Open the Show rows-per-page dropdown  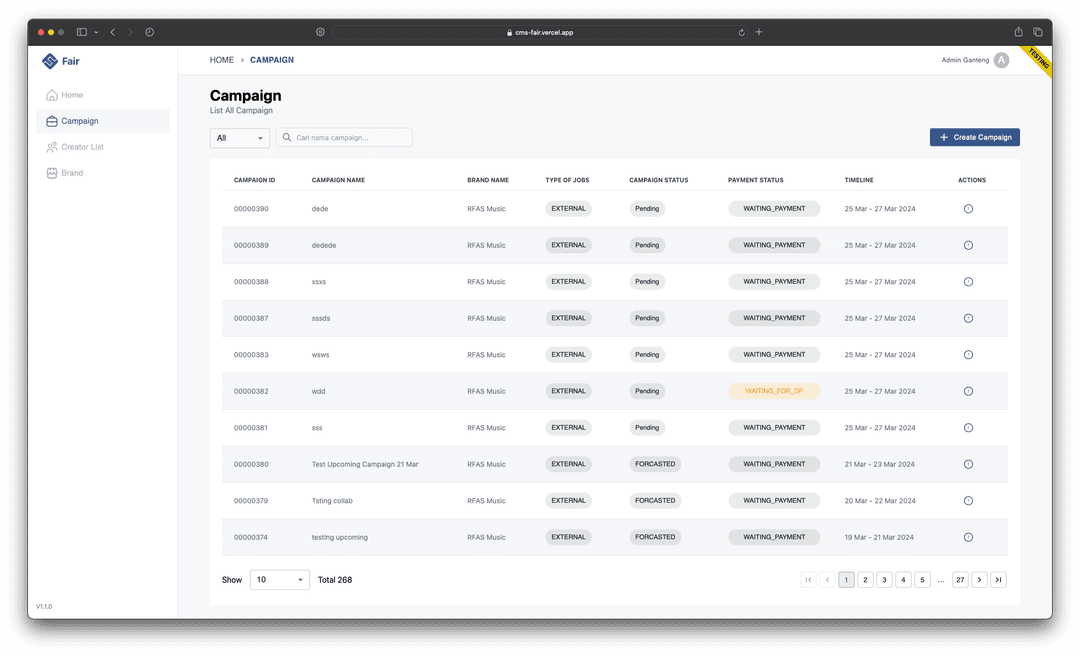(280, 580)
